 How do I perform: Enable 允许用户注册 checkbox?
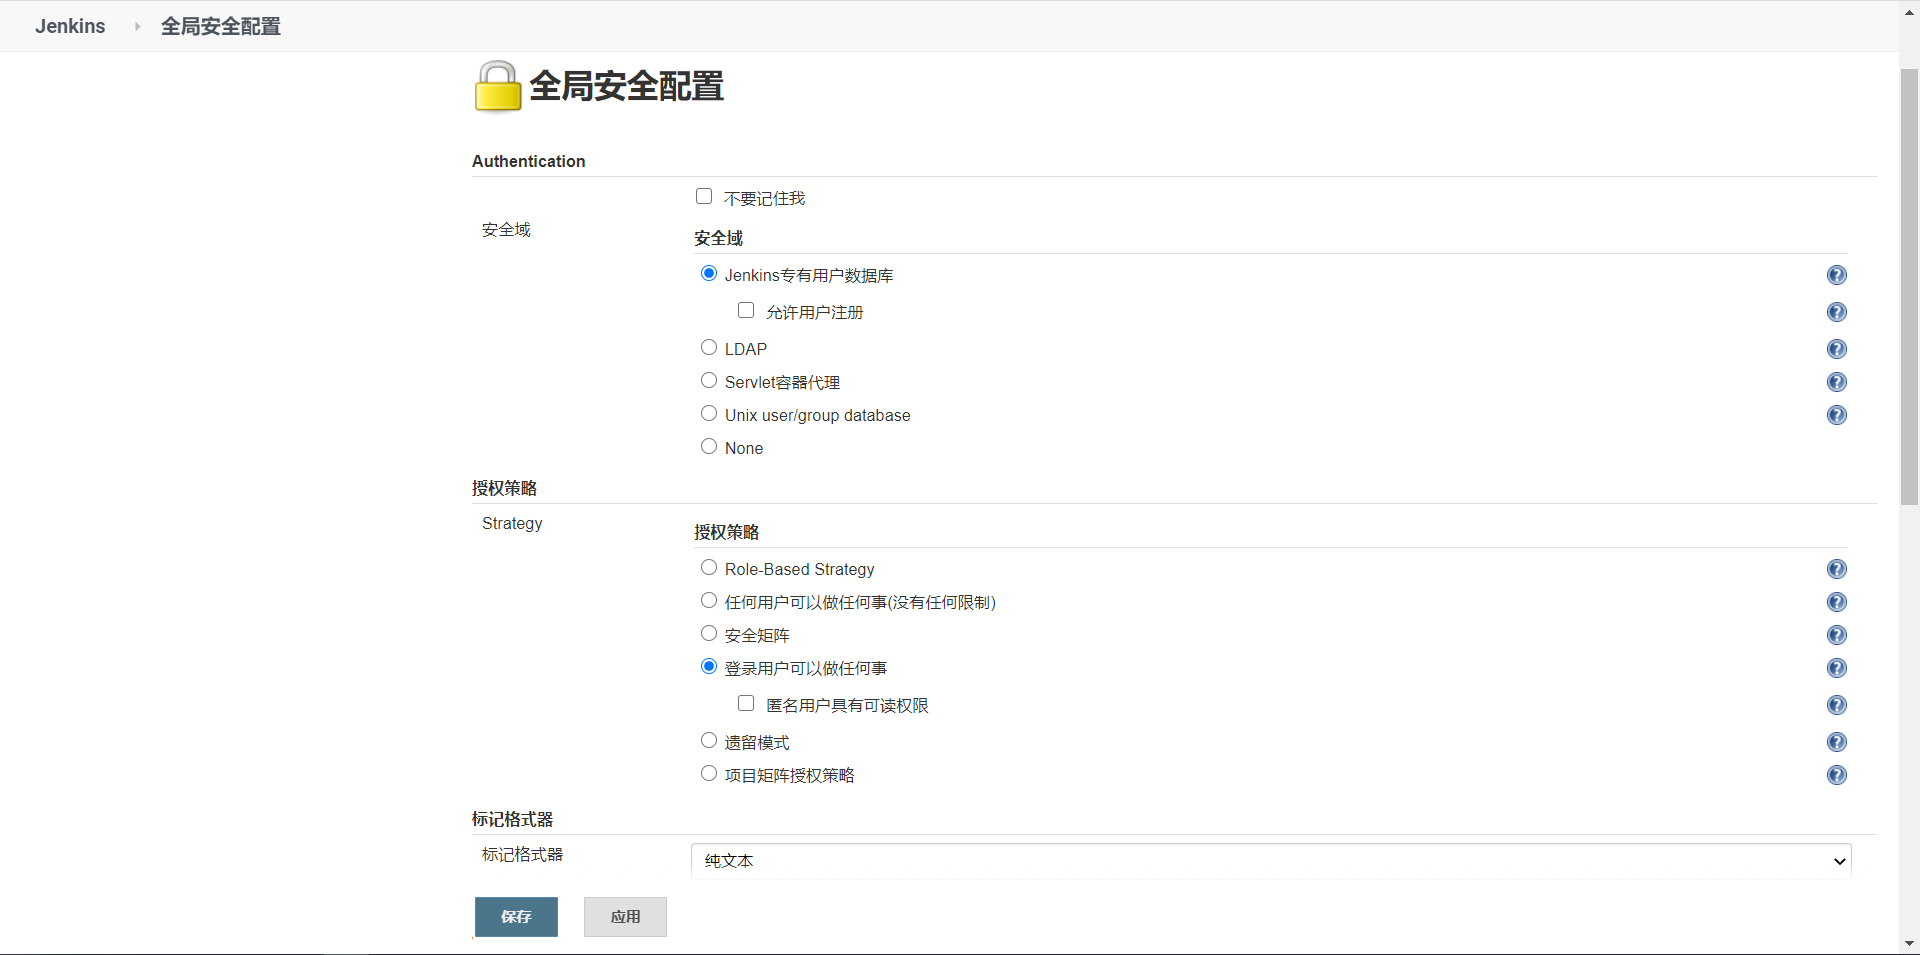pyautogui.click(x=746, y=310)
